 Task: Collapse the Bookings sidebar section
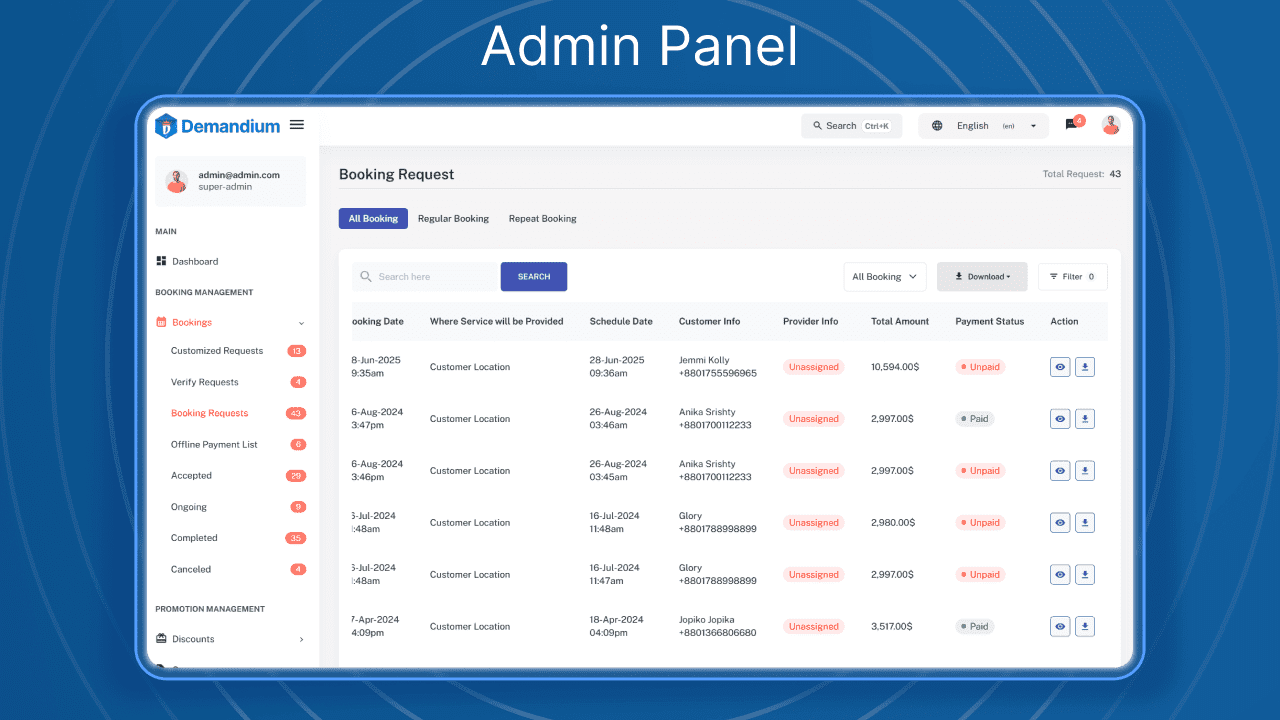point(301,323)
